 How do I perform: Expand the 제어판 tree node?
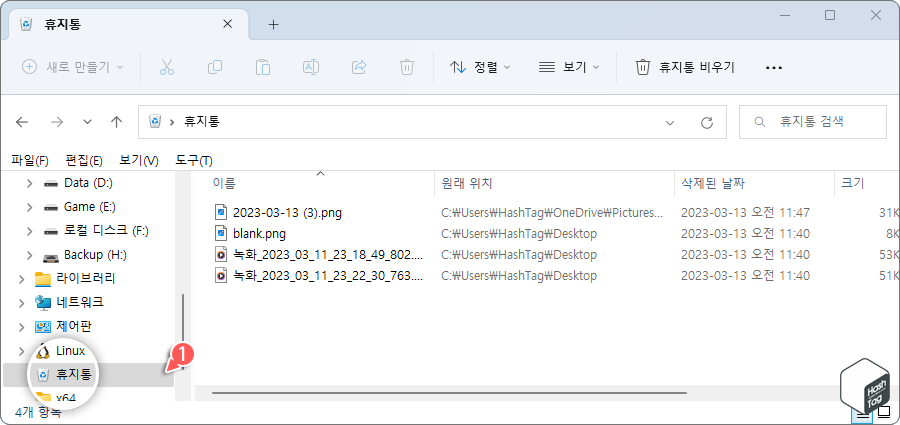point(21,327)
